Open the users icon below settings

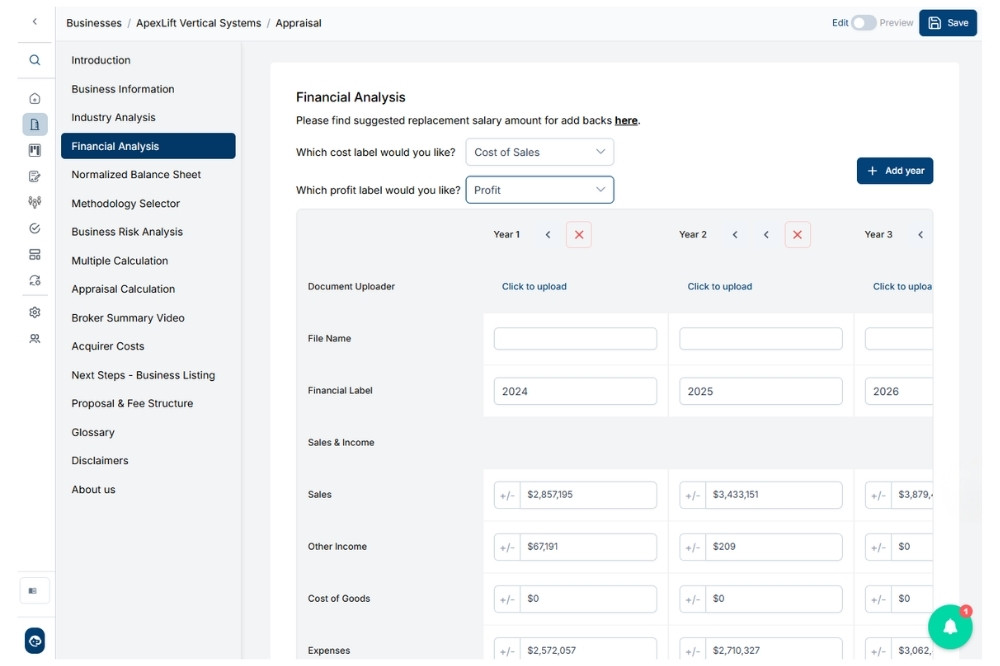(x=34, y=339)
